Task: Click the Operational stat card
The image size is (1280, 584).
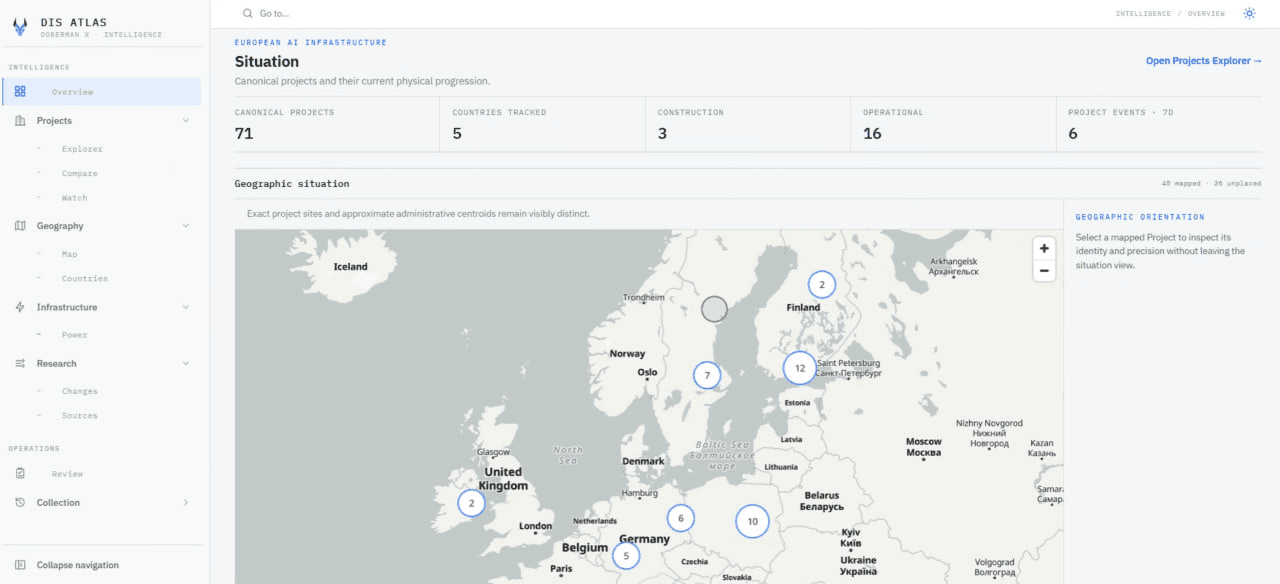Action: pos(953,125)
